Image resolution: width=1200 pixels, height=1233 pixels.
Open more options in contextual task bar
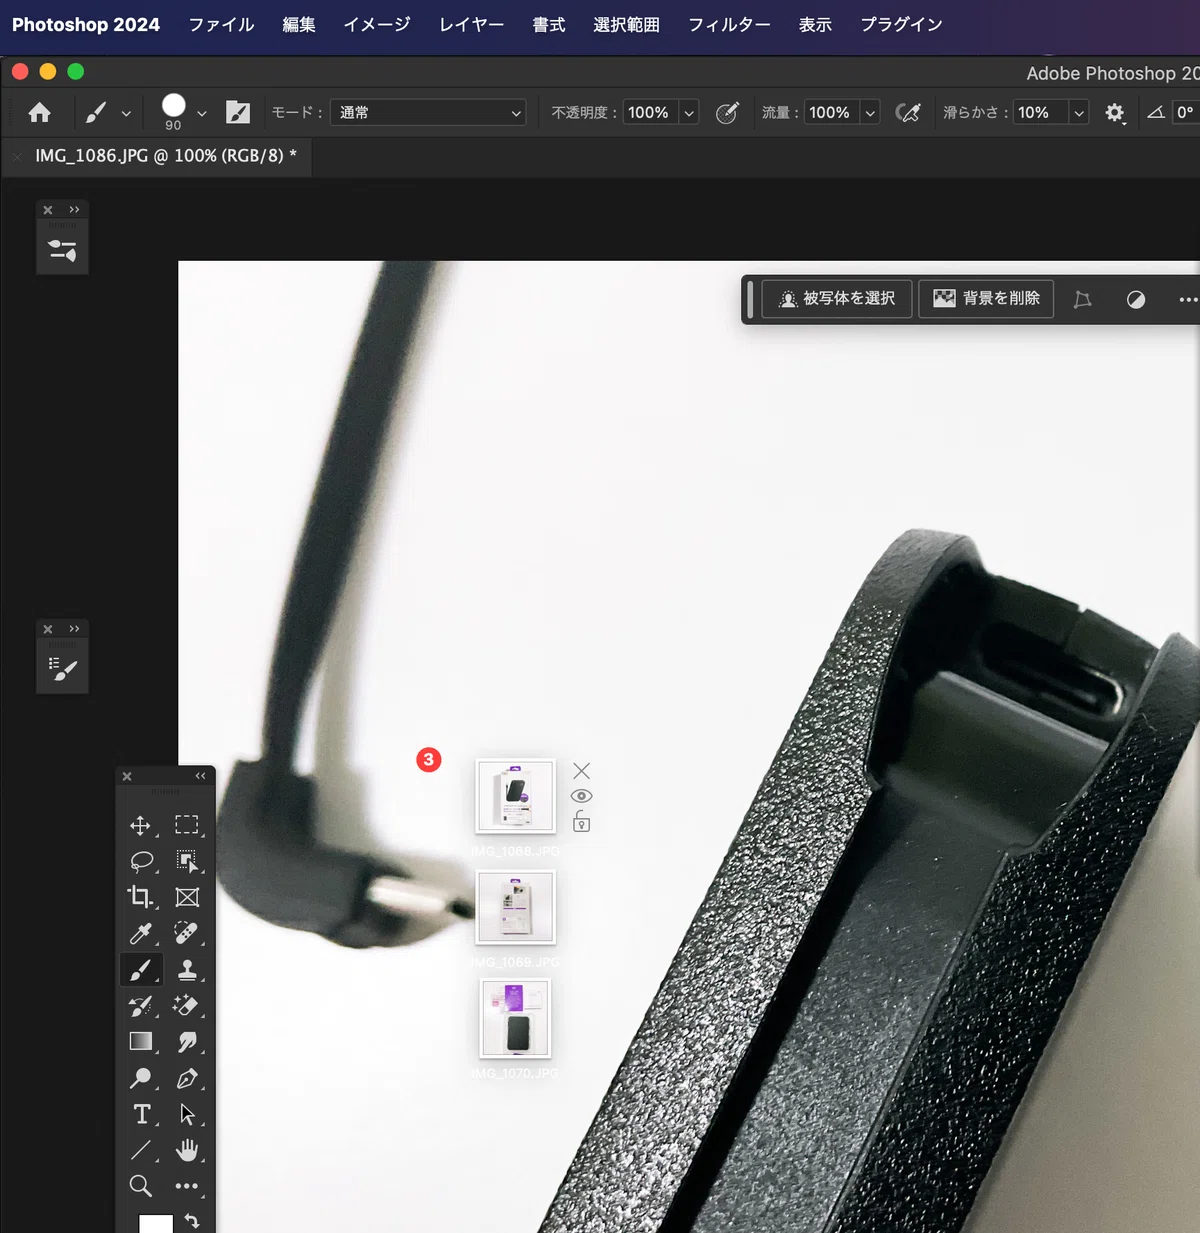1188,299
